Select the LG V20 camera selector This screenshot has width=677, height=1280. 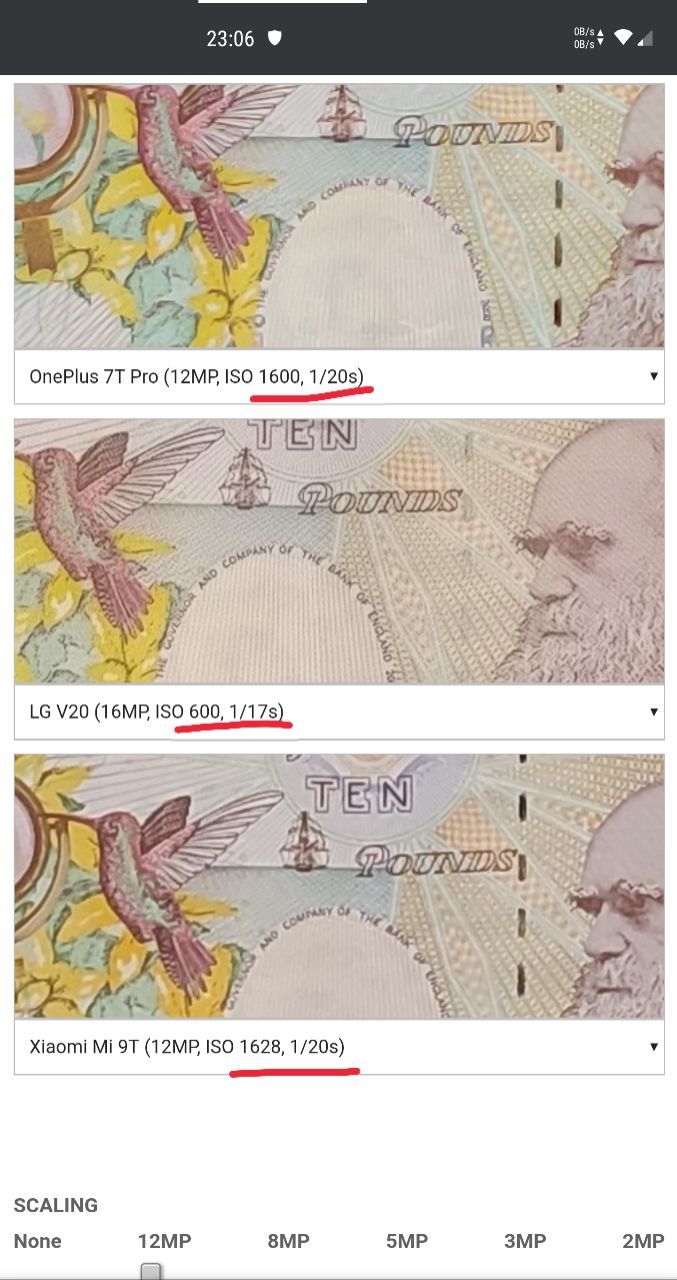point(339,712)
